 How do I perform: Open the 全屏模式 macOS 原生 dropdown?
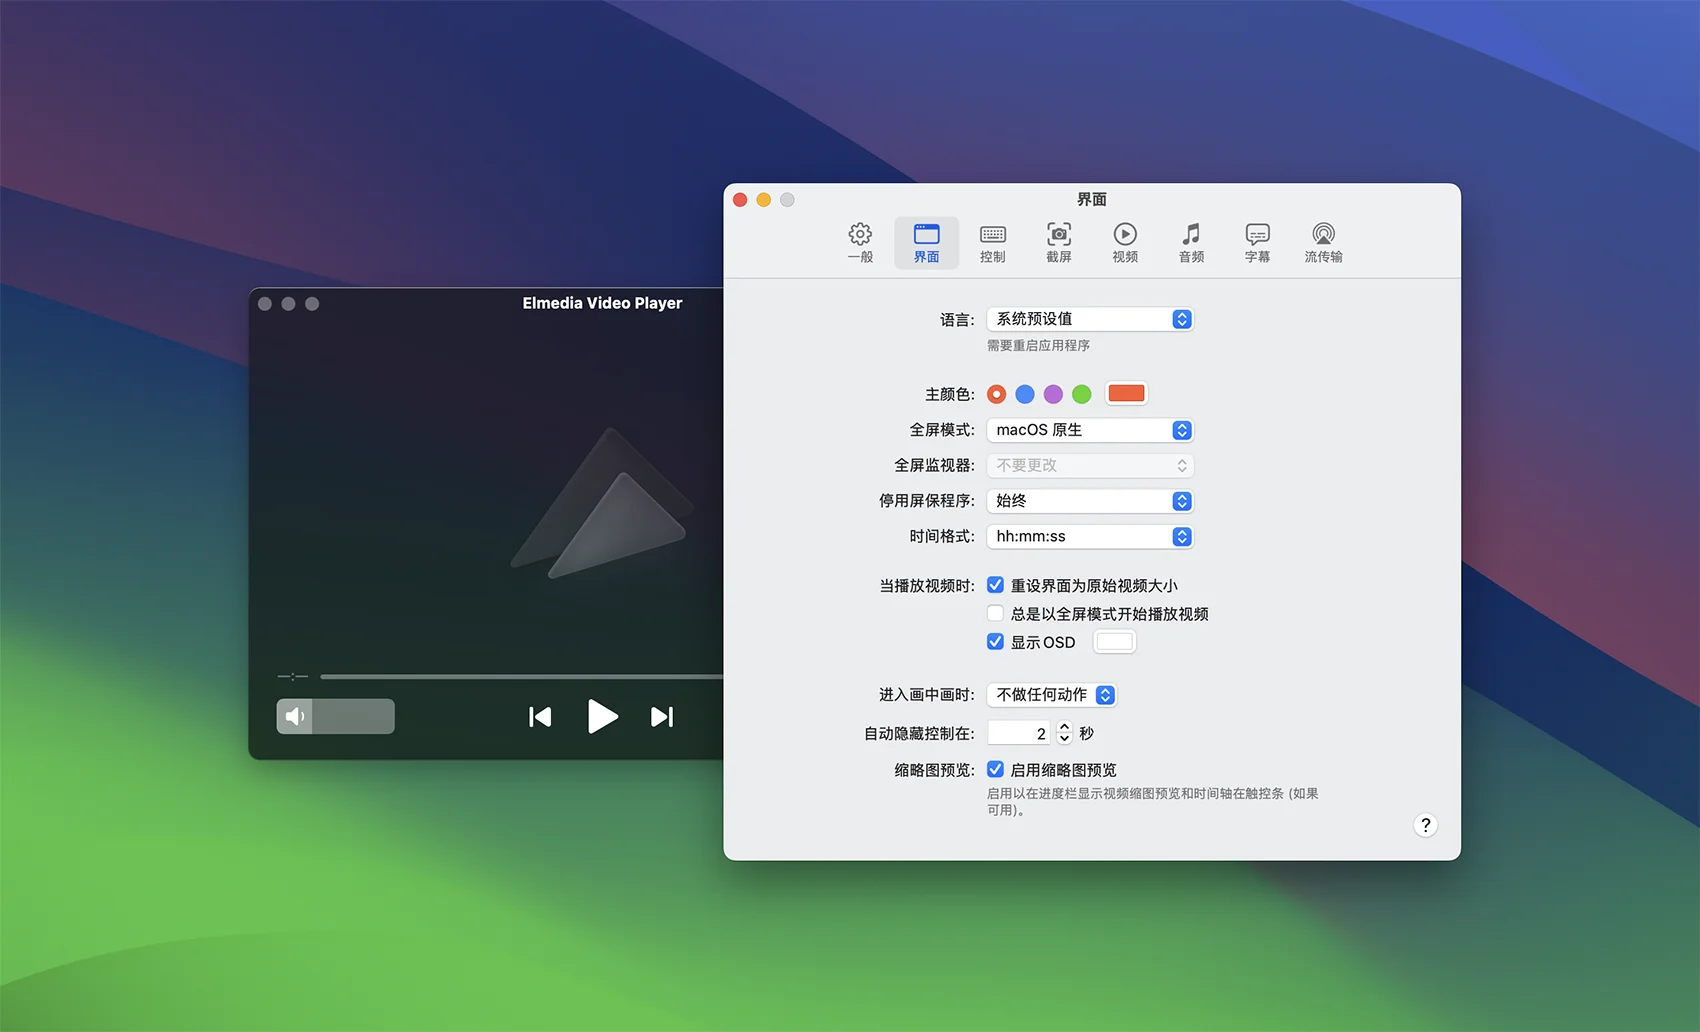pos(1090,430)
